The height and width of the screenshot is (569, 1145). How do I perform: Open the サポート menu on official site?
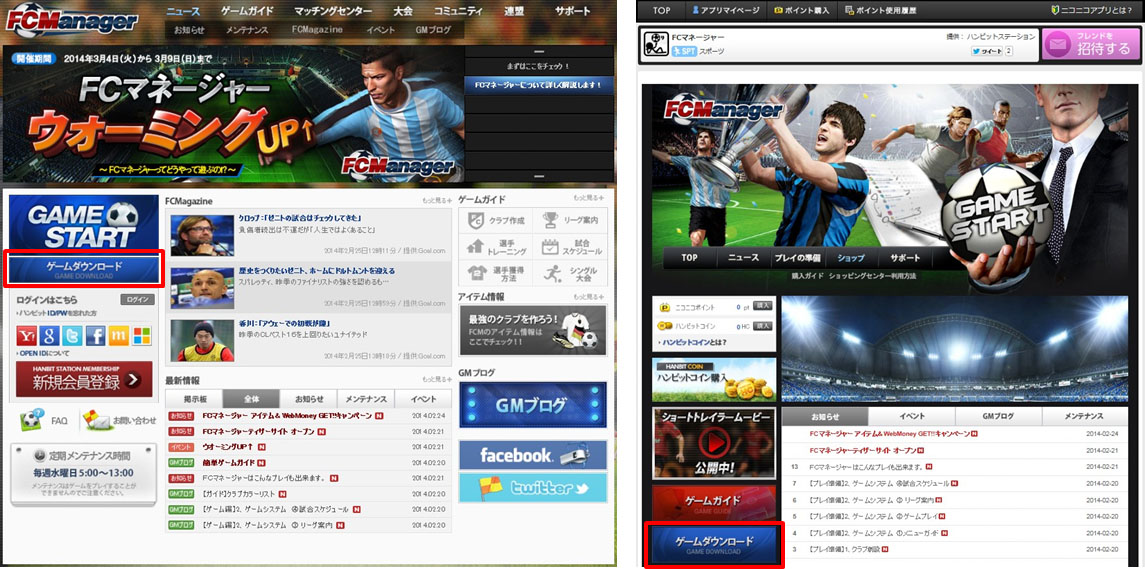(x=572, y=11)
